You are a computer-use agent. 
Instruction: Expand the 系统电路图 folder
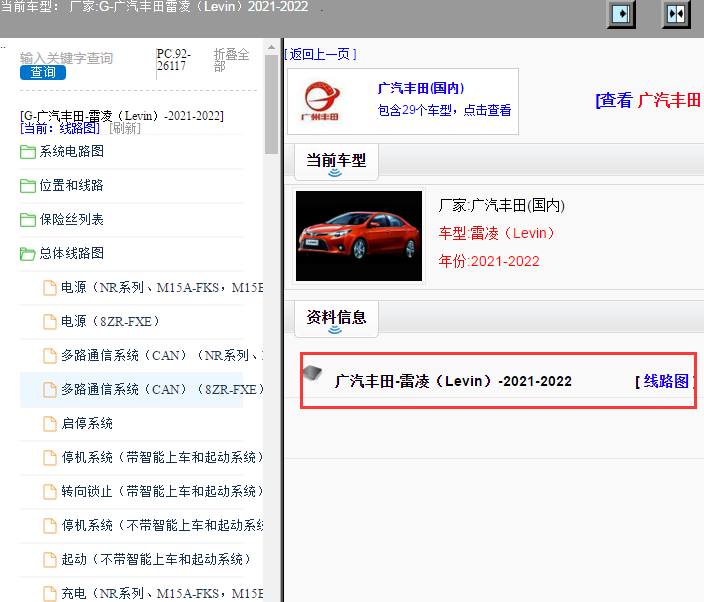(x=71, y=151)
